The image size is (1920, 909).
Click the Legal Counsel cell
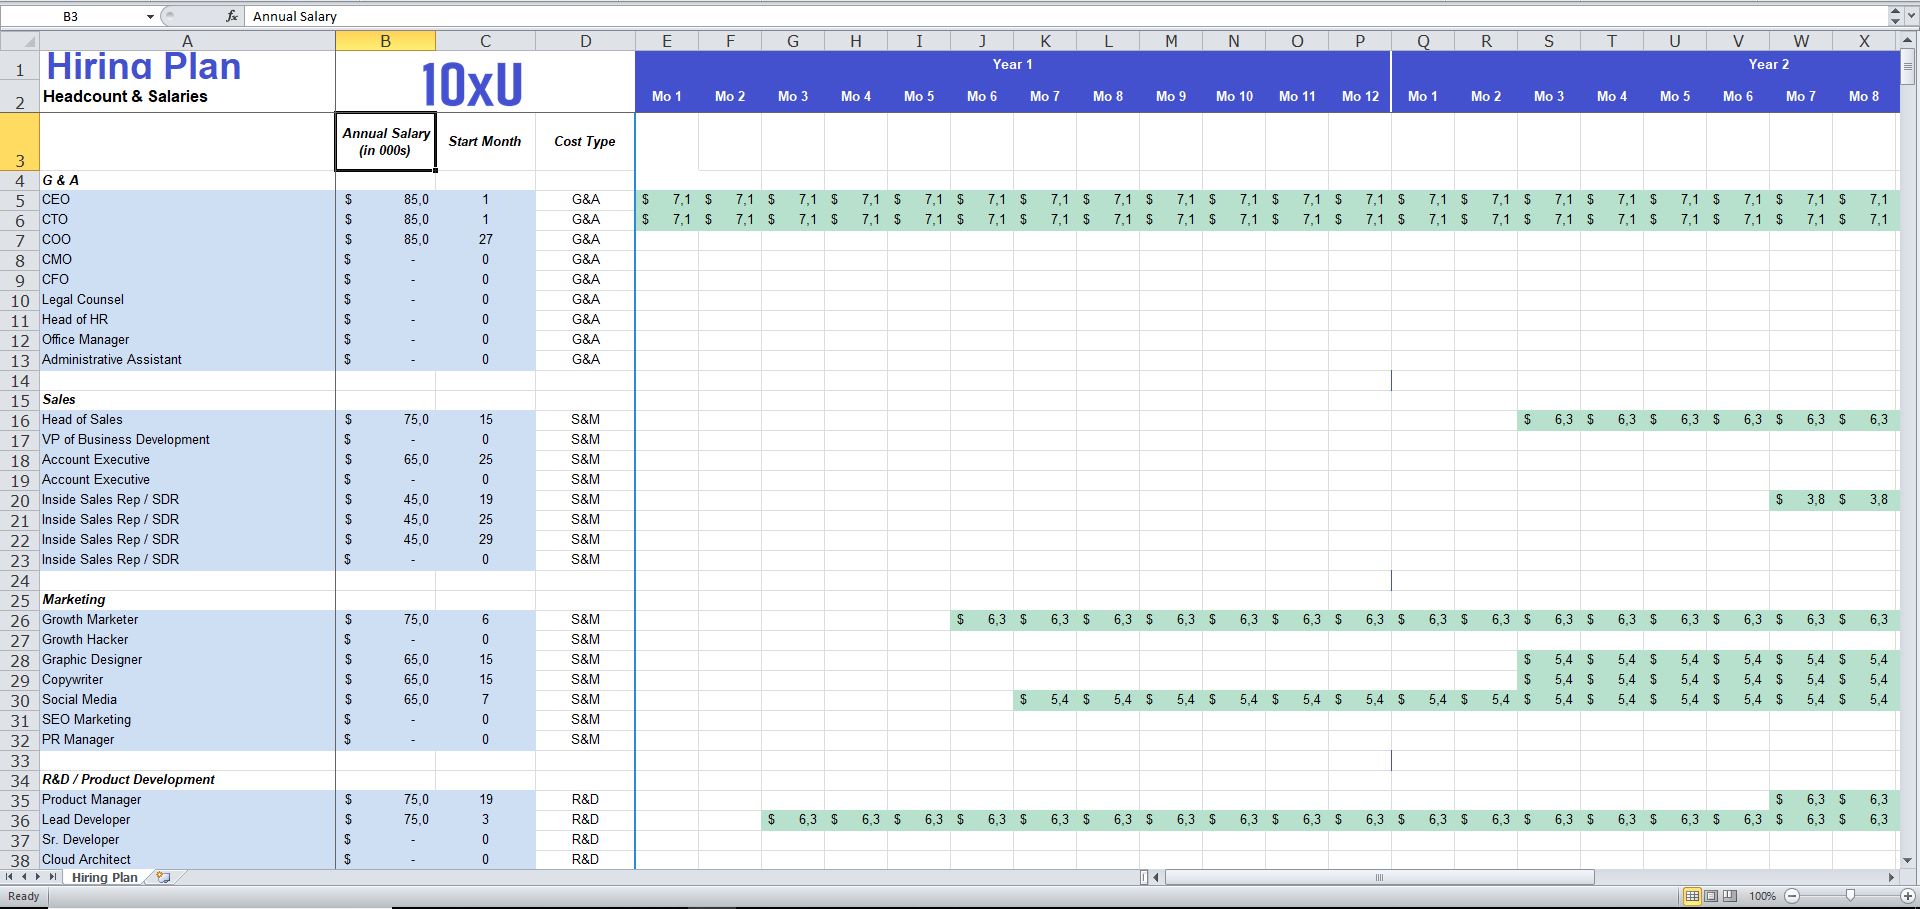click(187, 300)
